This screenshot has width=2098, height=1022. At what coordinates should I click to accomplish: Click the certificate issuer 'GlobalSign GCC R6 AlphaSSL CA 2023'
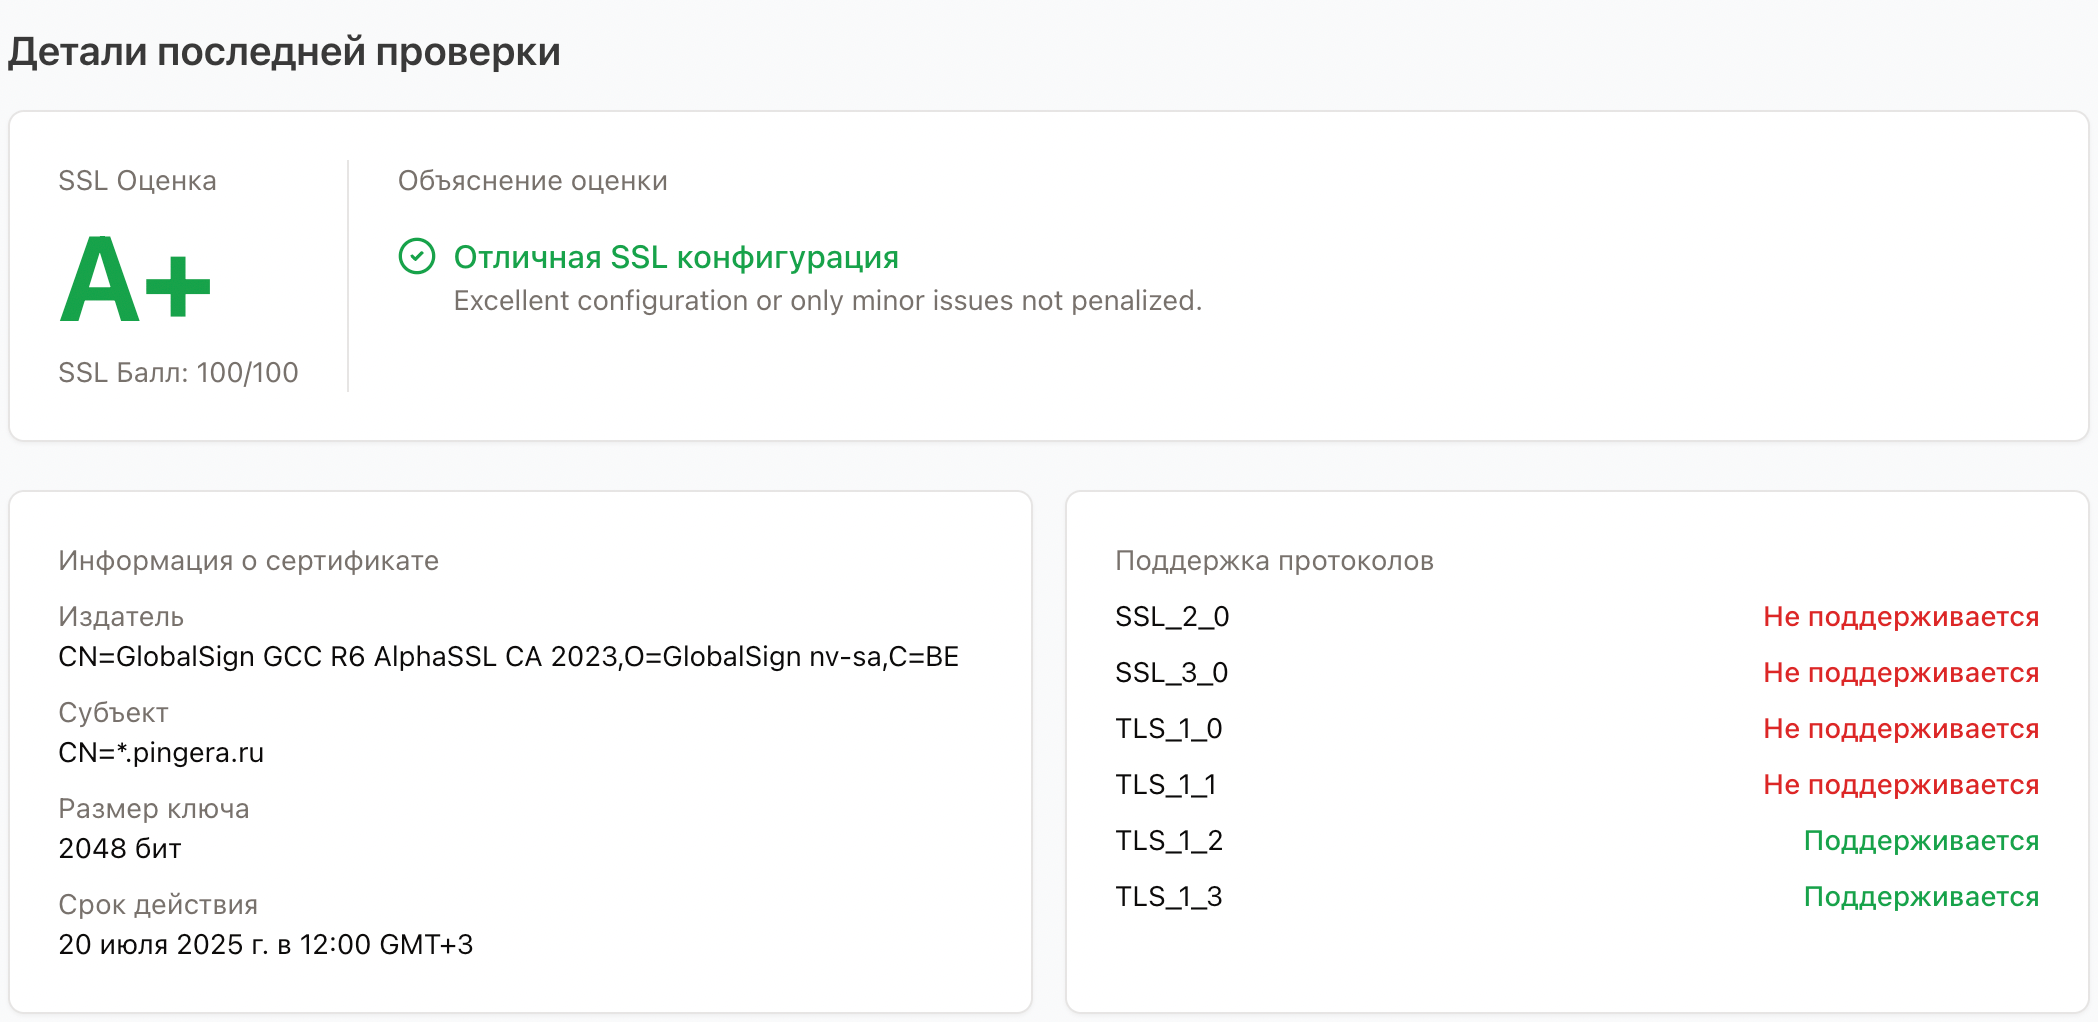pyautogui.click(x=508, y=657)
